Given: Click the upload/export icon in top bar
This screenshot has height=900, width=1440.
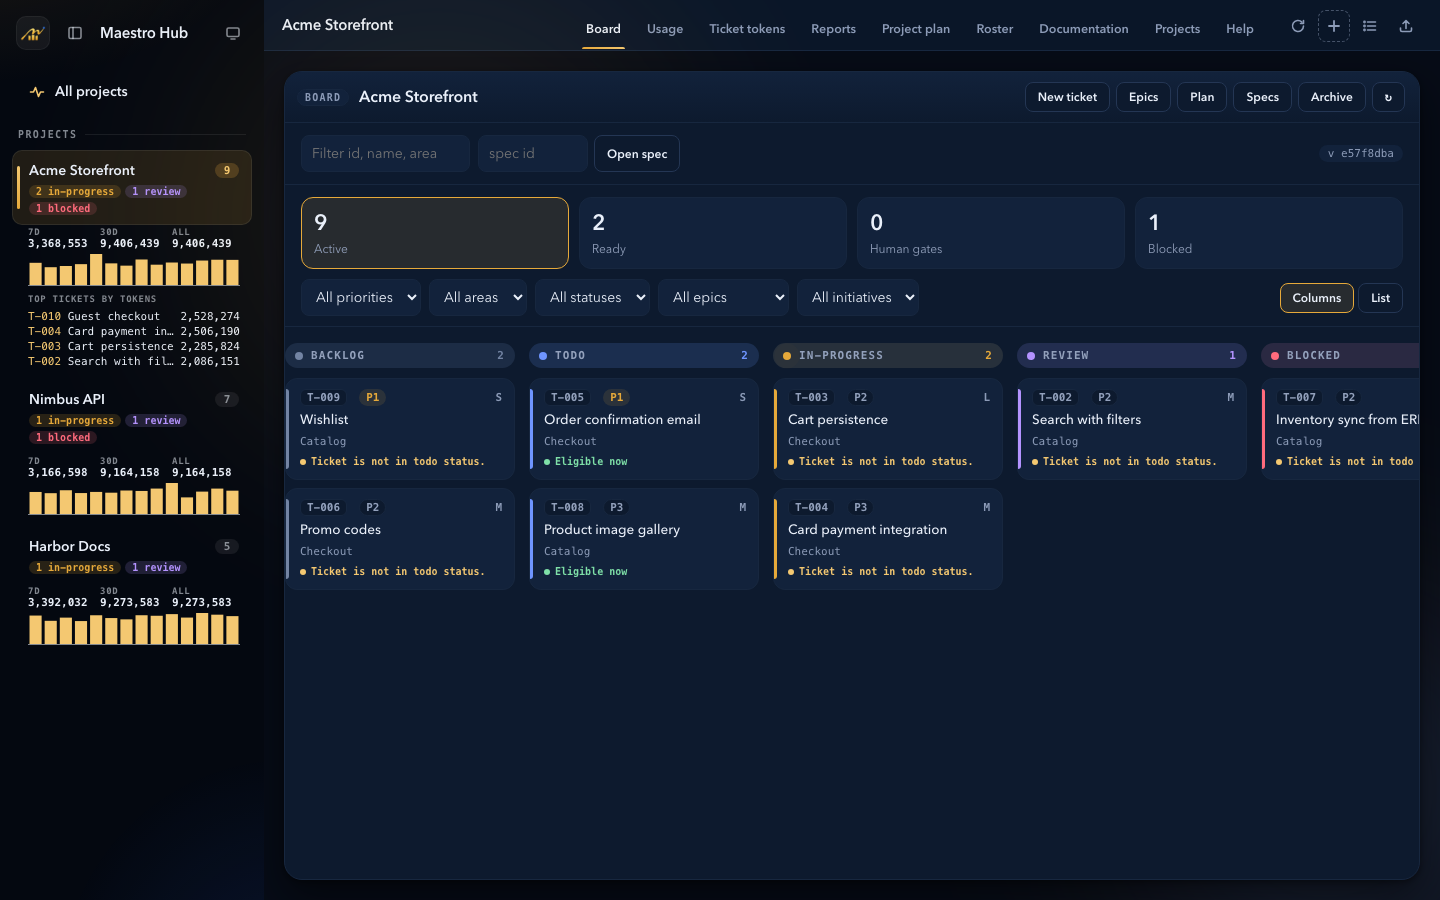Looking at the screenshot, I should [x=1406, y=26].
